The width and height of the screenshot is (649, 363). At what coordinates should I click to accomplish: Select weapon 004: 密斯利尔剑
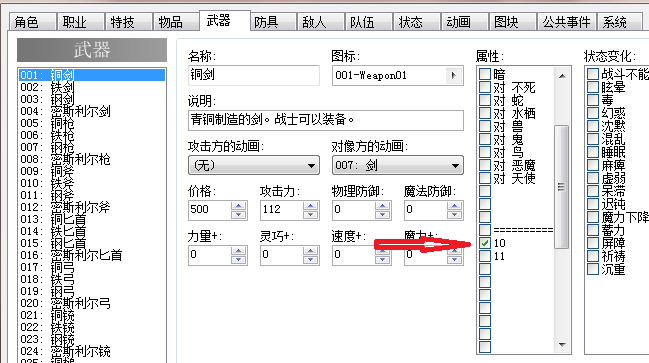pyautogui.click(x=91, y=111)
